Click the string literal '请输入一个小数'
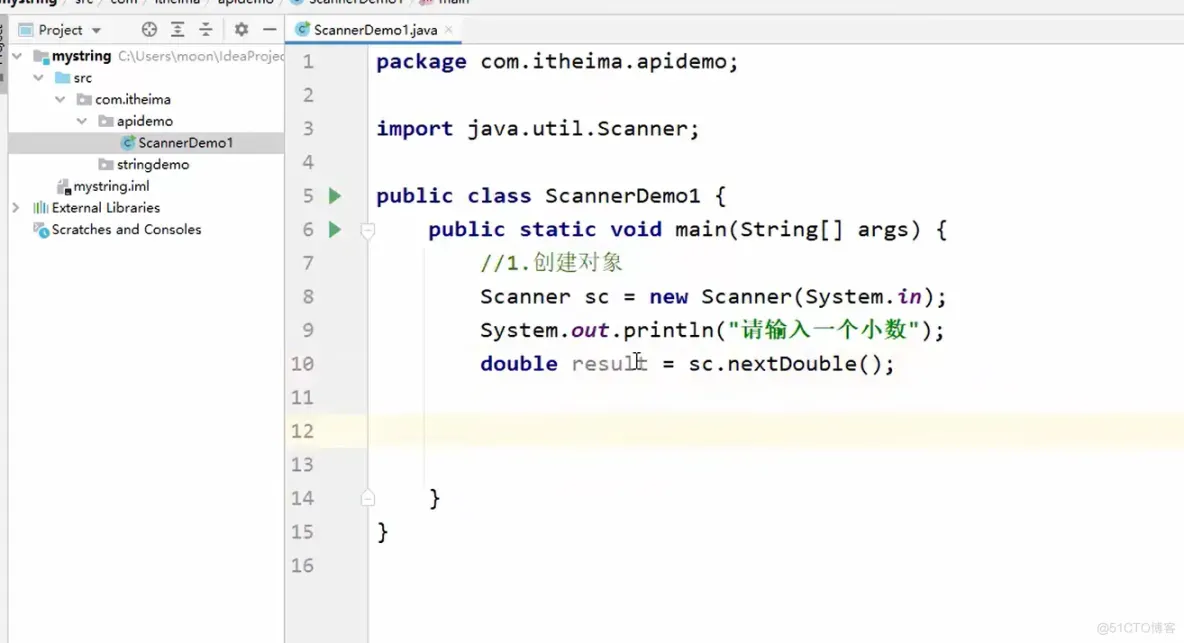1184x643 pixels. point(824,330)
